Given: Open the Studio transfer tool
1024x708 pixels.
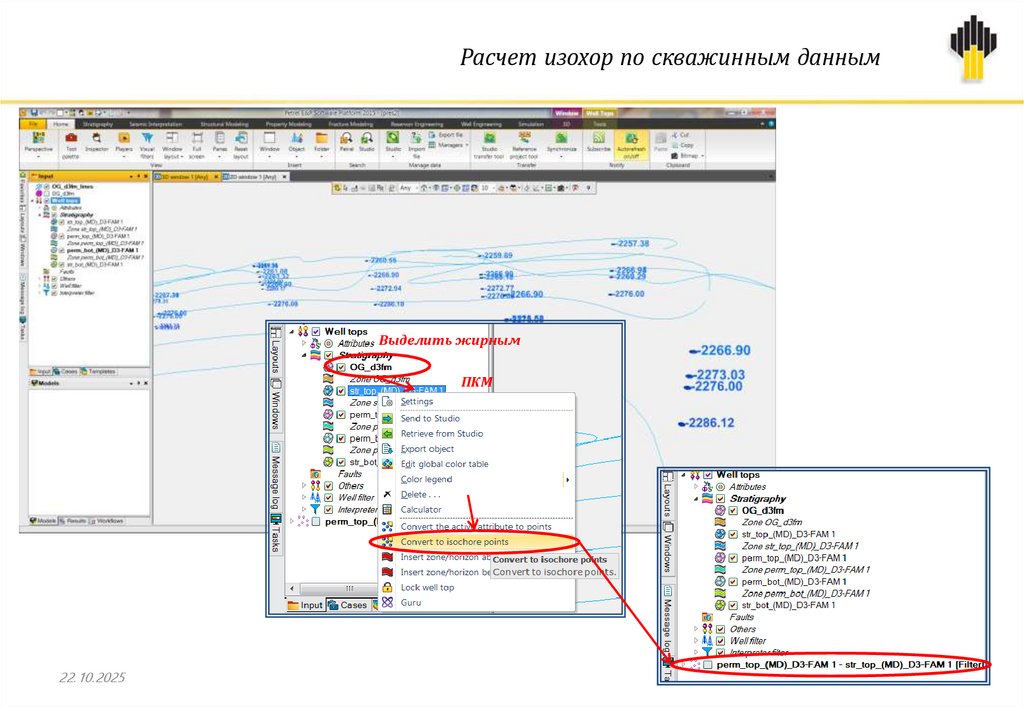Looking at the screenshot, I should tap(490, 140).
